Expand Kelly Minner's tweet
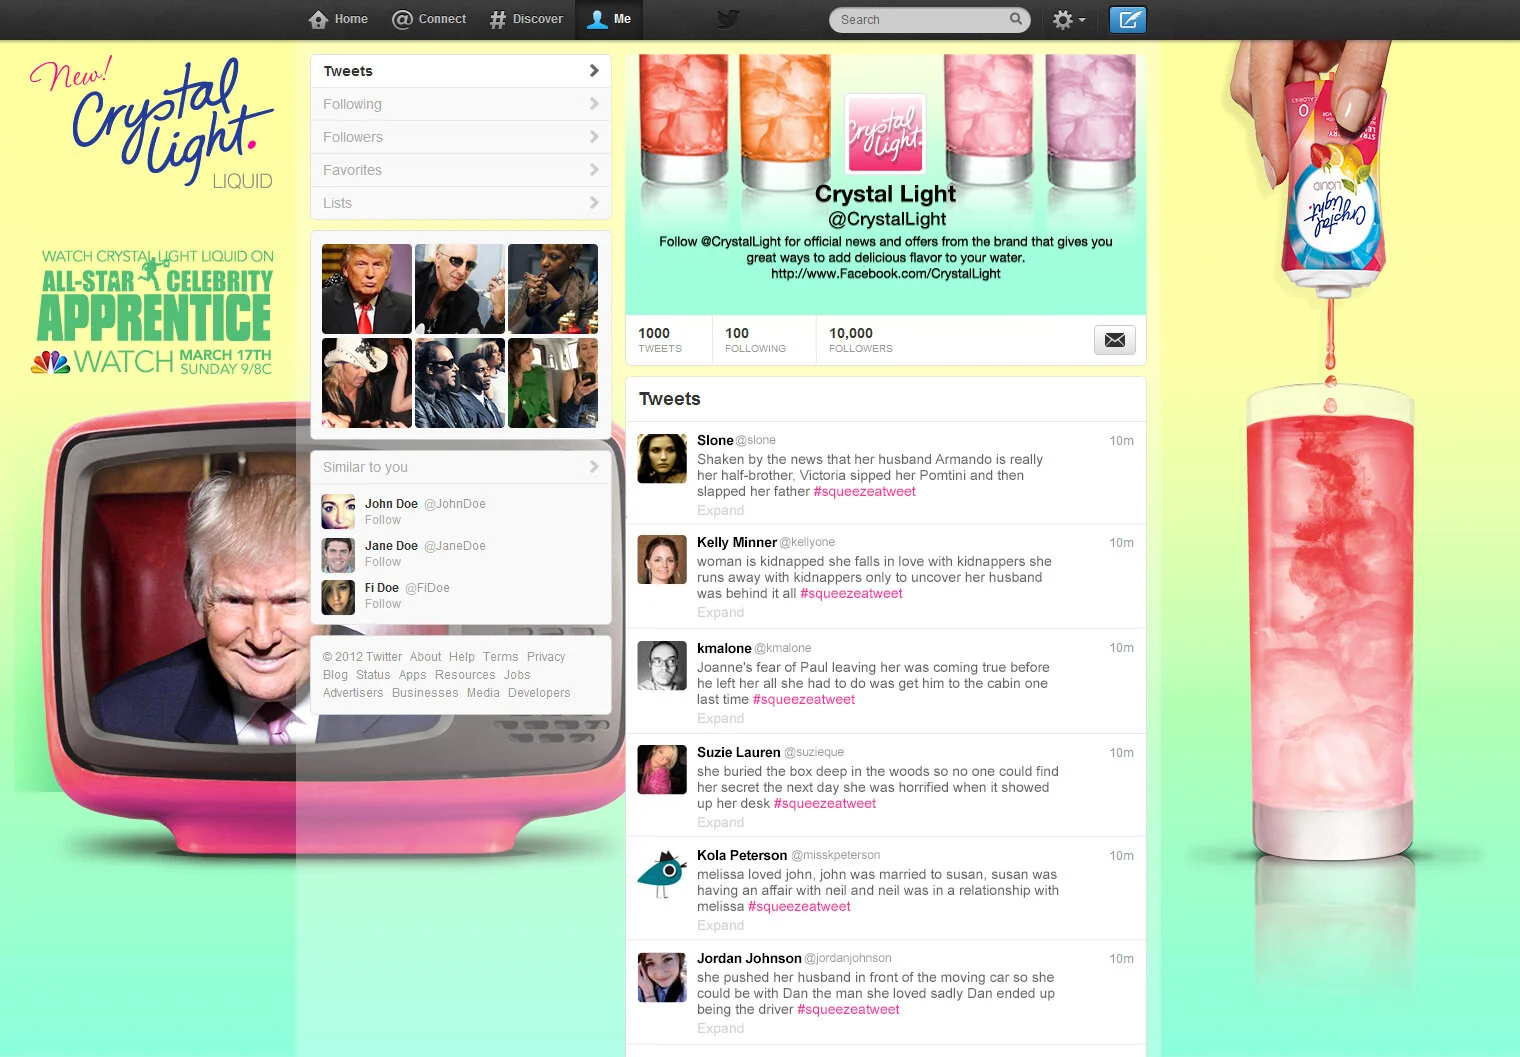 [720, 613]
